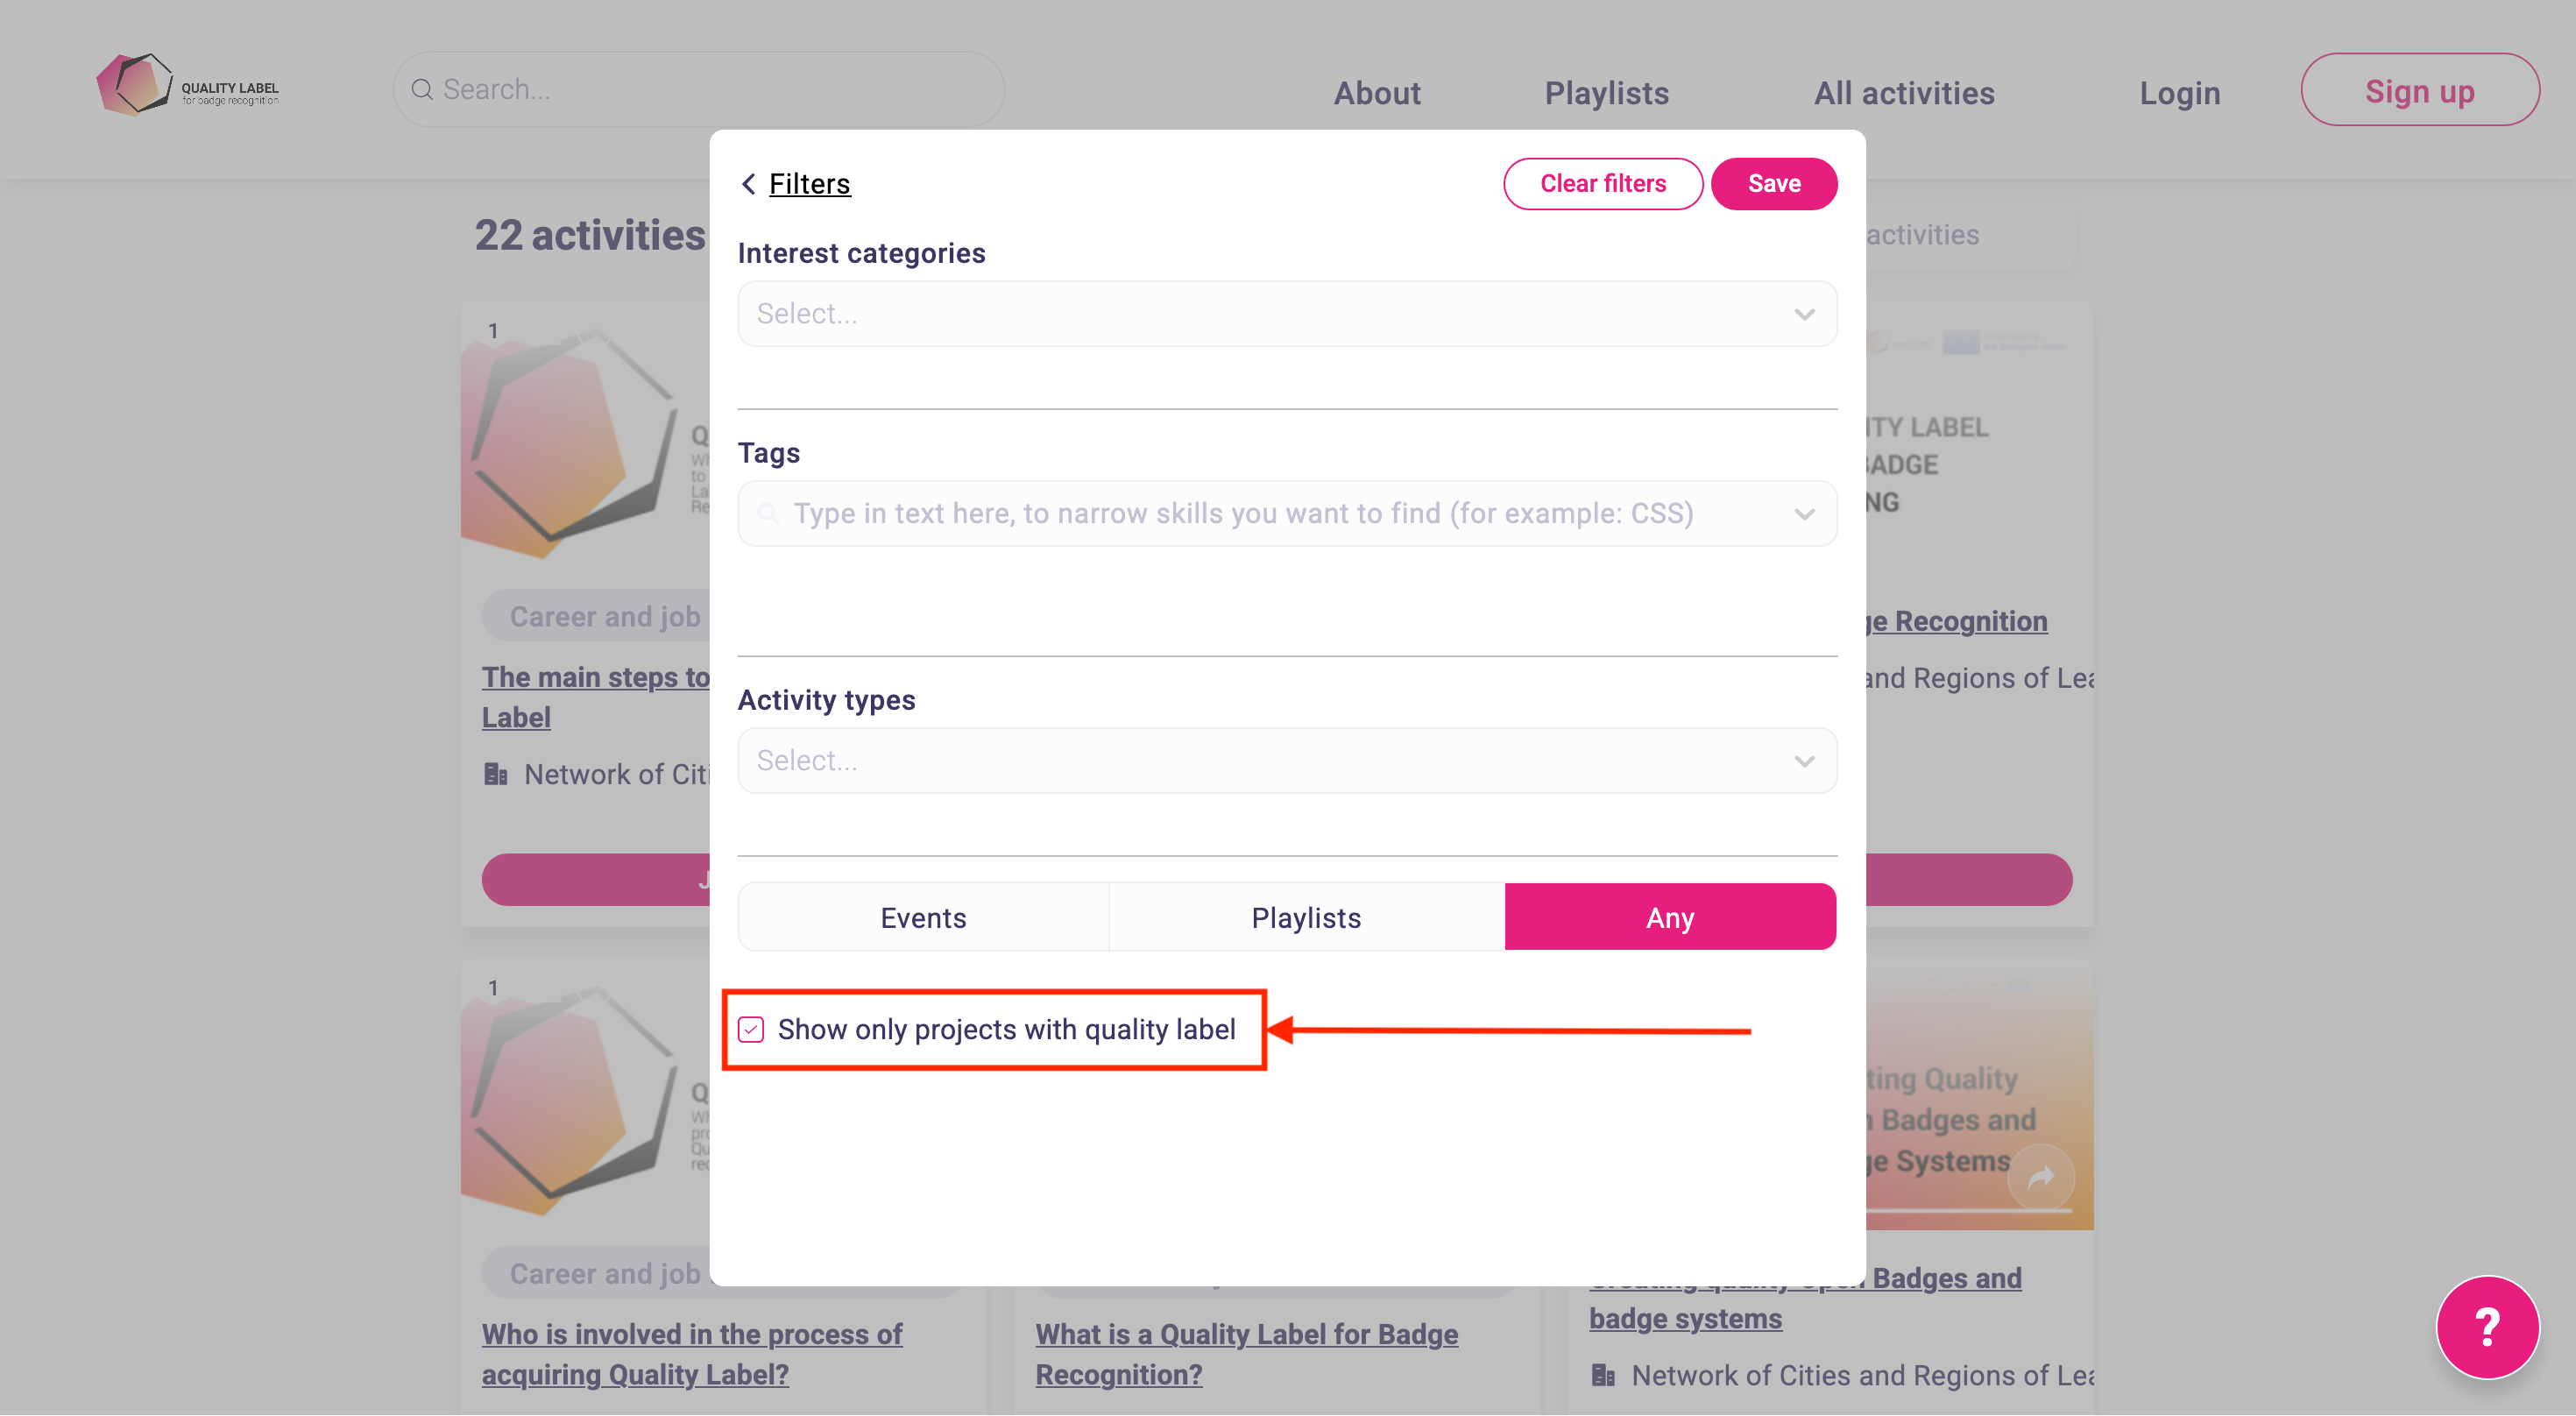The width and height of the screenshot is (2576, 1416).
Task: Toggle the quality label checkbox
Action: click(x=751, y=1029)
